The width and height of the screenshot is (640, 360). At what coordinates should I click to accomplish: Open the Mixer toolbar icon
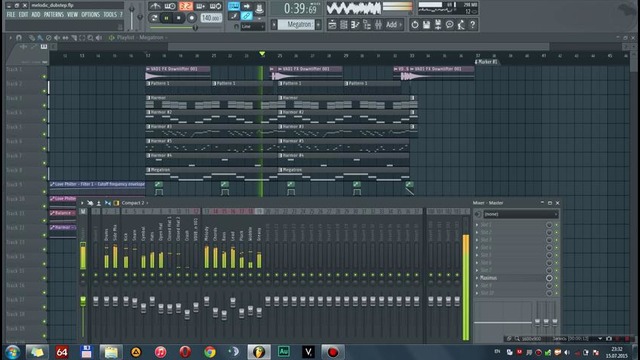(378, 25)
